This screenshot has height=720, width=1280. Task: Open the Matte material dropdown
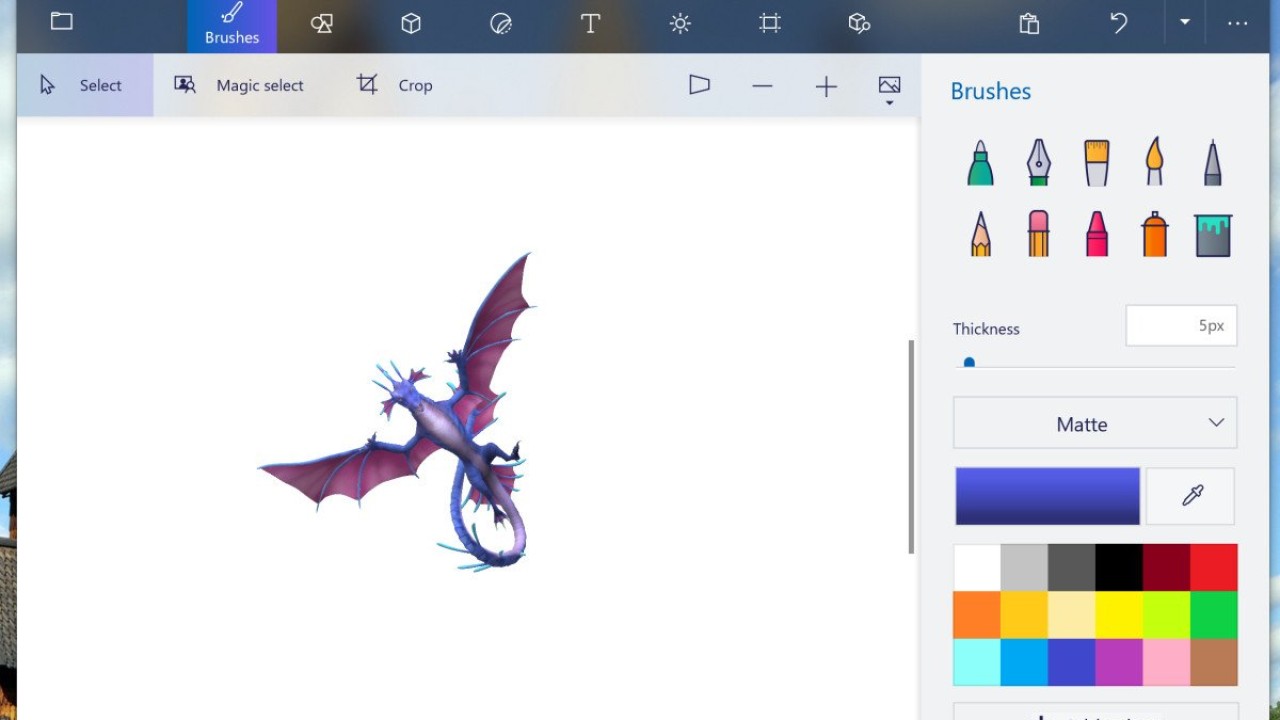coord(1095,423)
